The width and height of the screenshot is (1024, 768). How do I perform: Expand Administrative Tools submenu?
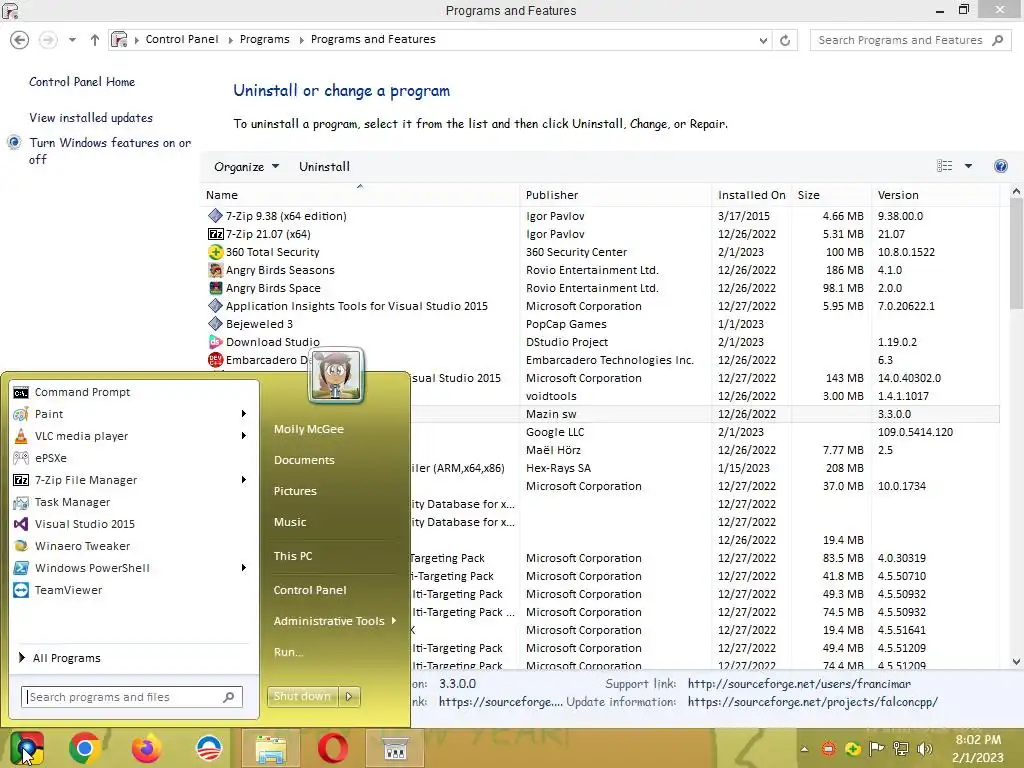point(335,621)
